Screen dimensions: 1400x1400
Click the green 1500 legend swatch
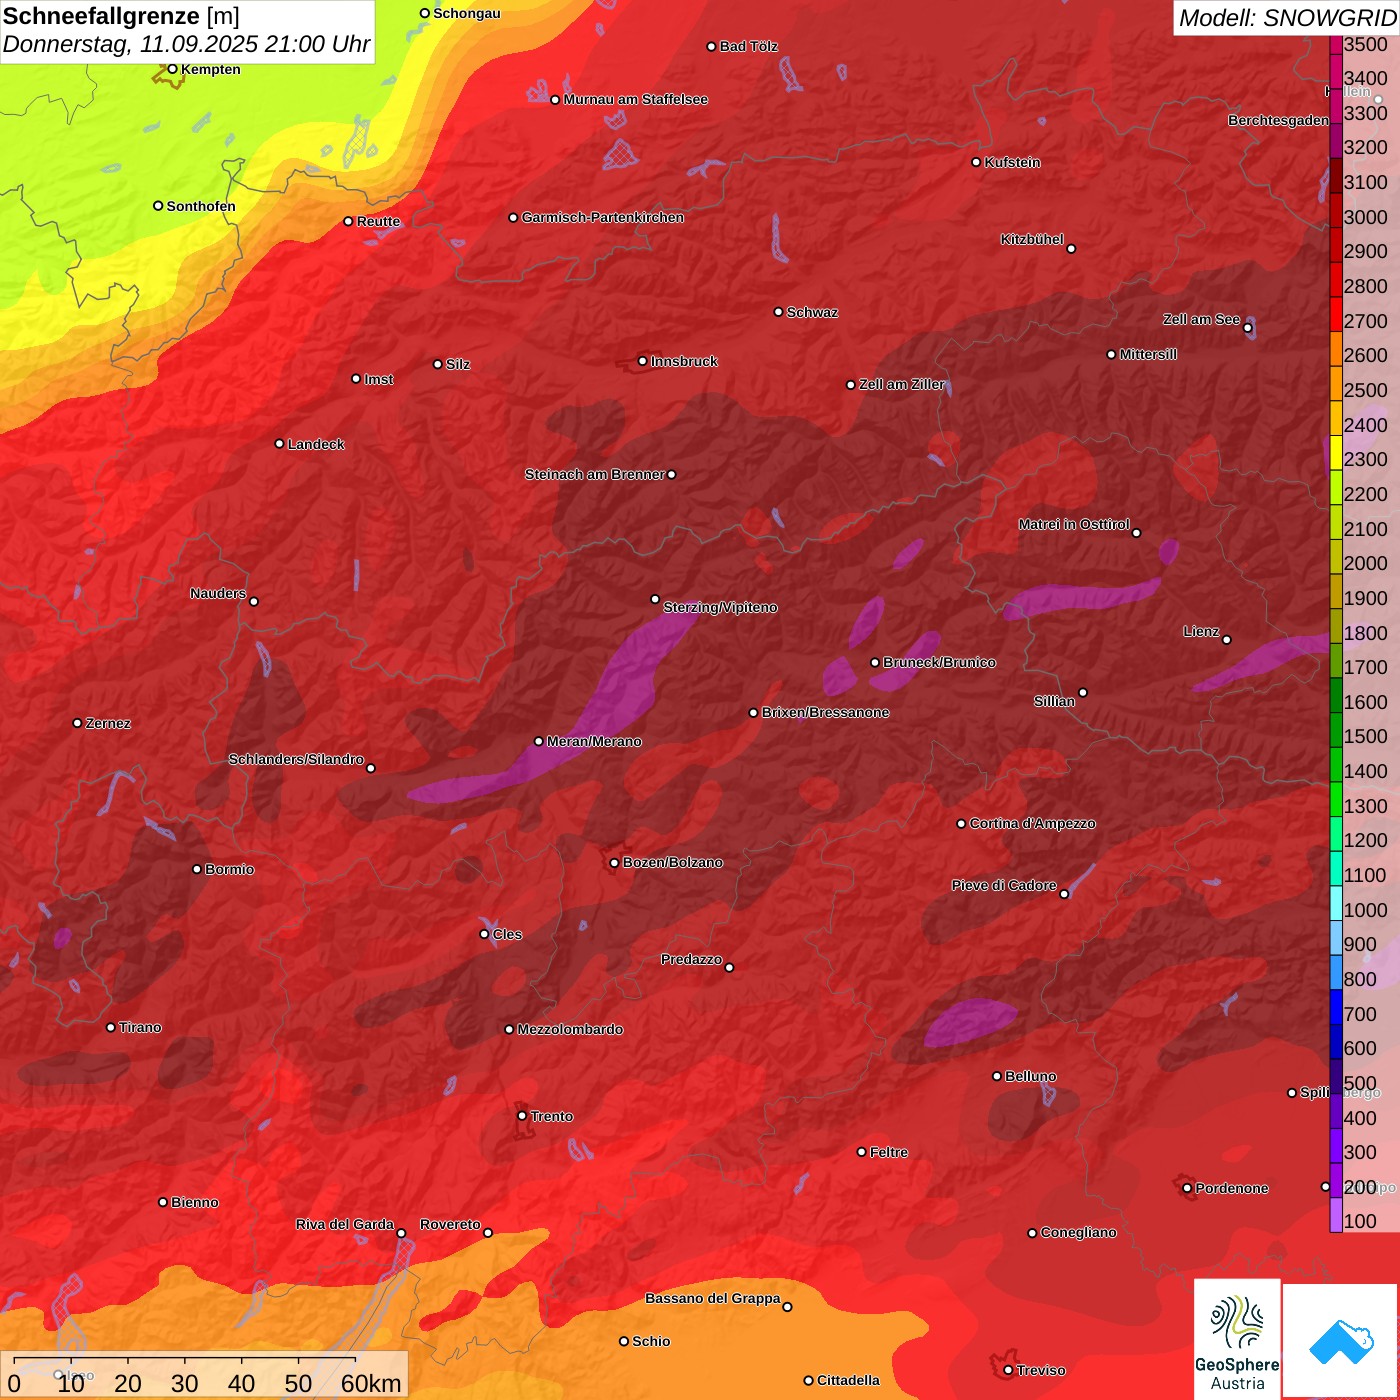click(x=1336, y=729)
